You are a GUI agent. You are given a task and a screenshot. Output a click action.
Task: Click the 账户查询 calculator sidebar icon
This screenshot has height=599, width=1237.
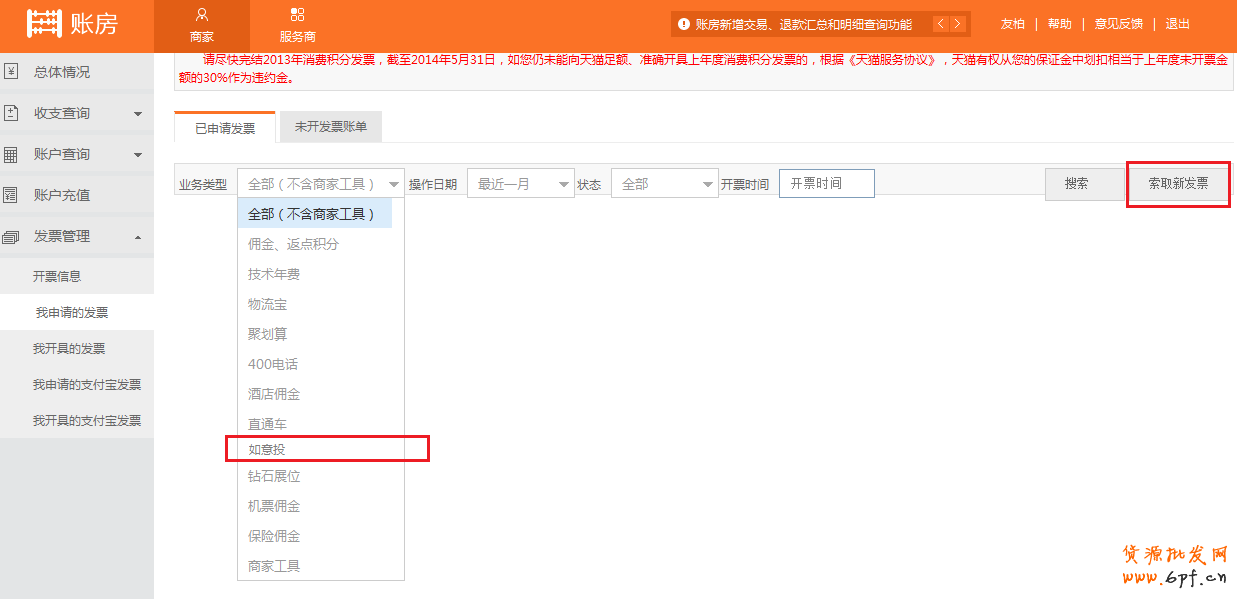(12, 154)
